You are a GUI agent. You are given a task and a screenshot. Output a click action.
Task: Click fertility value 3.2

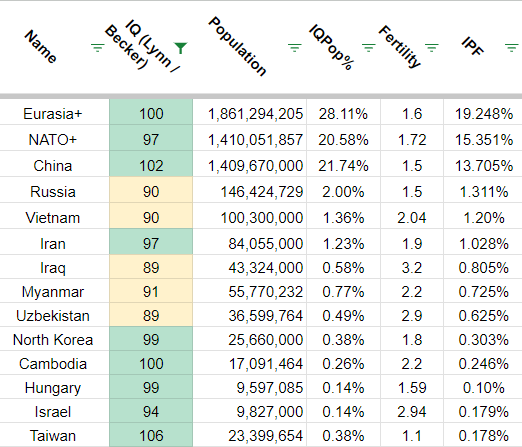click(x=412, y=268)
